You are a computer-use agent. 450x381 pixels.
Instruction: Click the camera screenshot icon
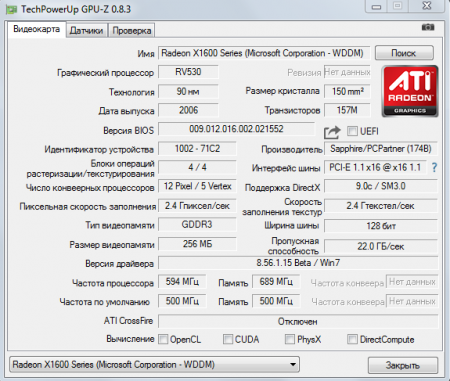[428, 27]
